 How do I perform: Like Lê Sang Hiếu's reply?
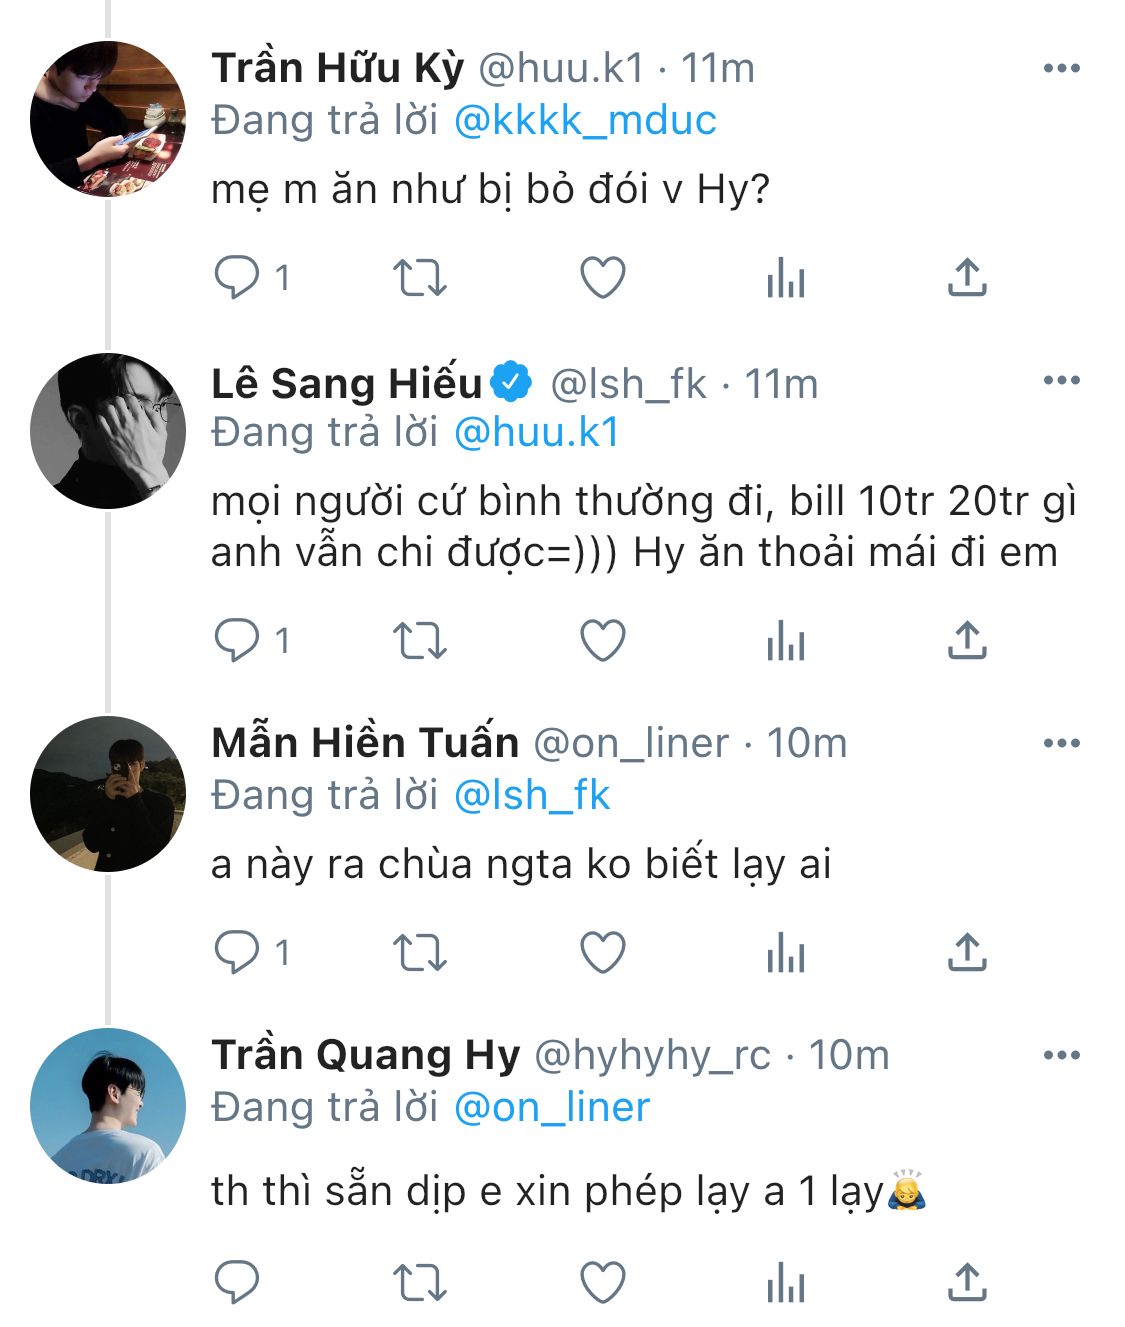point(603,640)
